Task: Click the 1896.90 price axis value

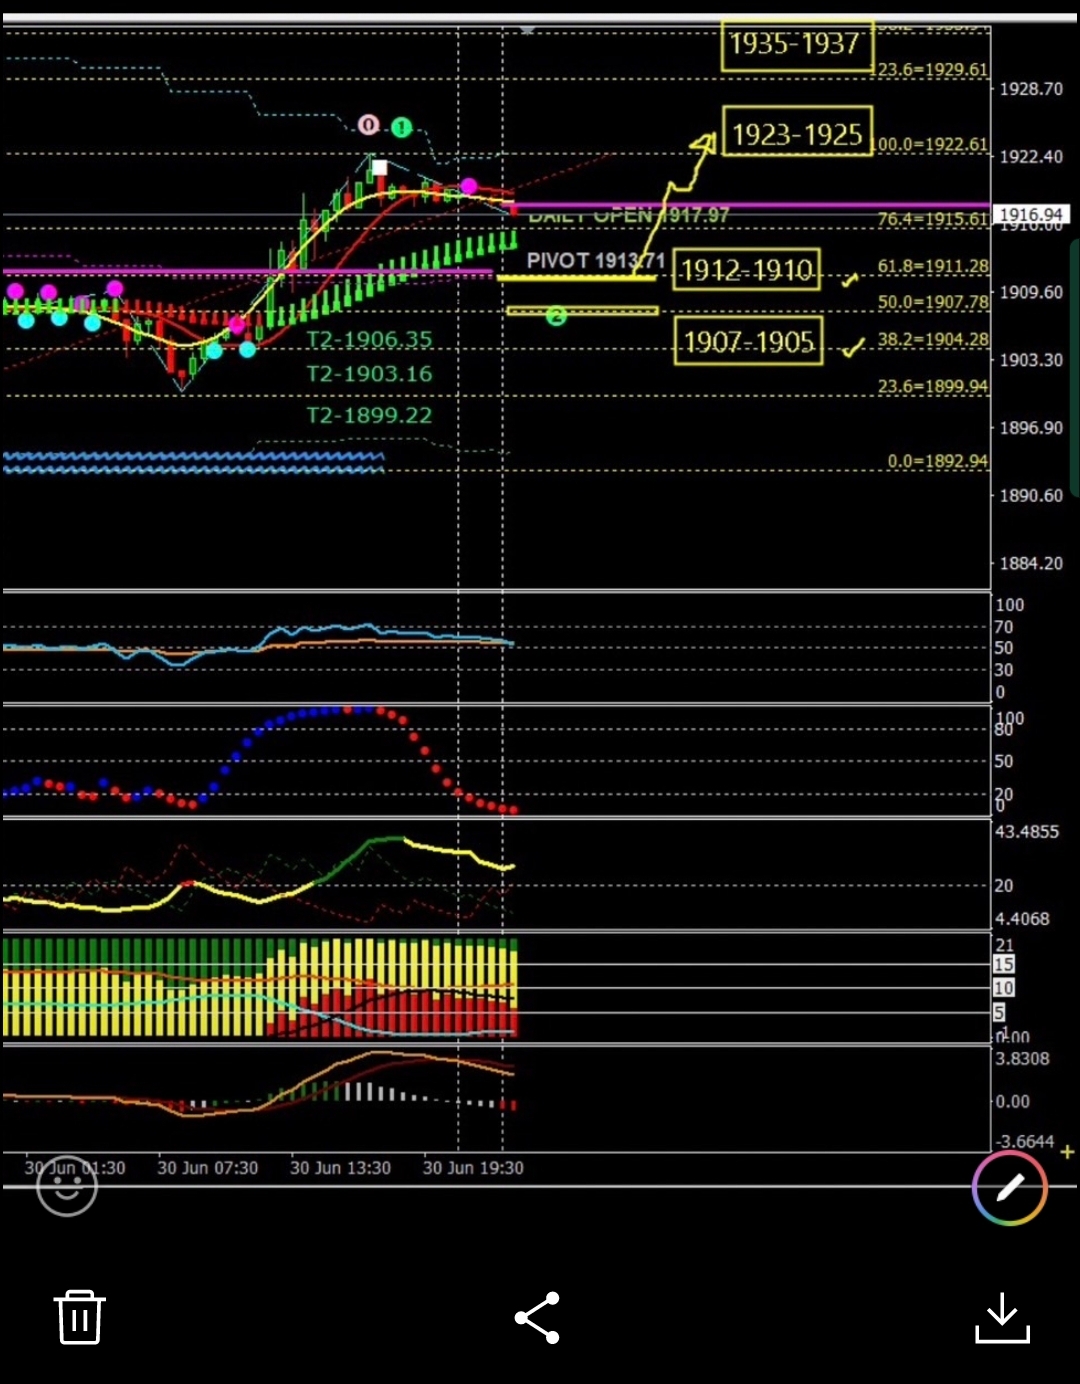Action: (1031, 427)
